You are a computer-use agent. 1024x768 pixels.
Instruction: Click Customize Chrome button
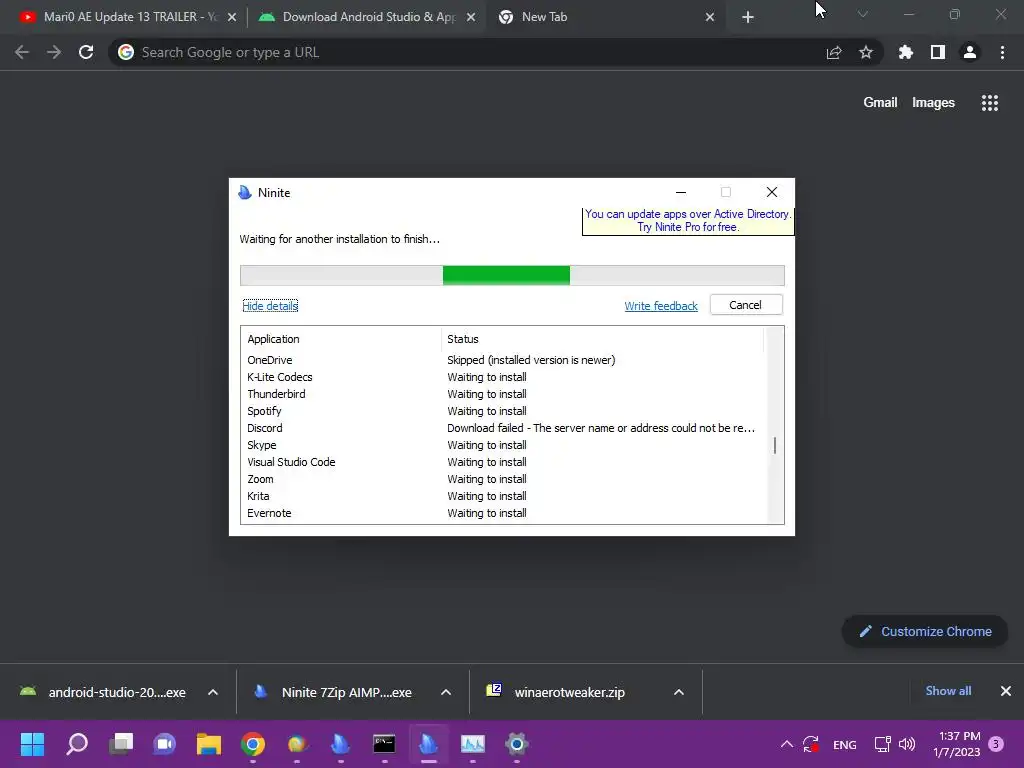coord(925,632)
